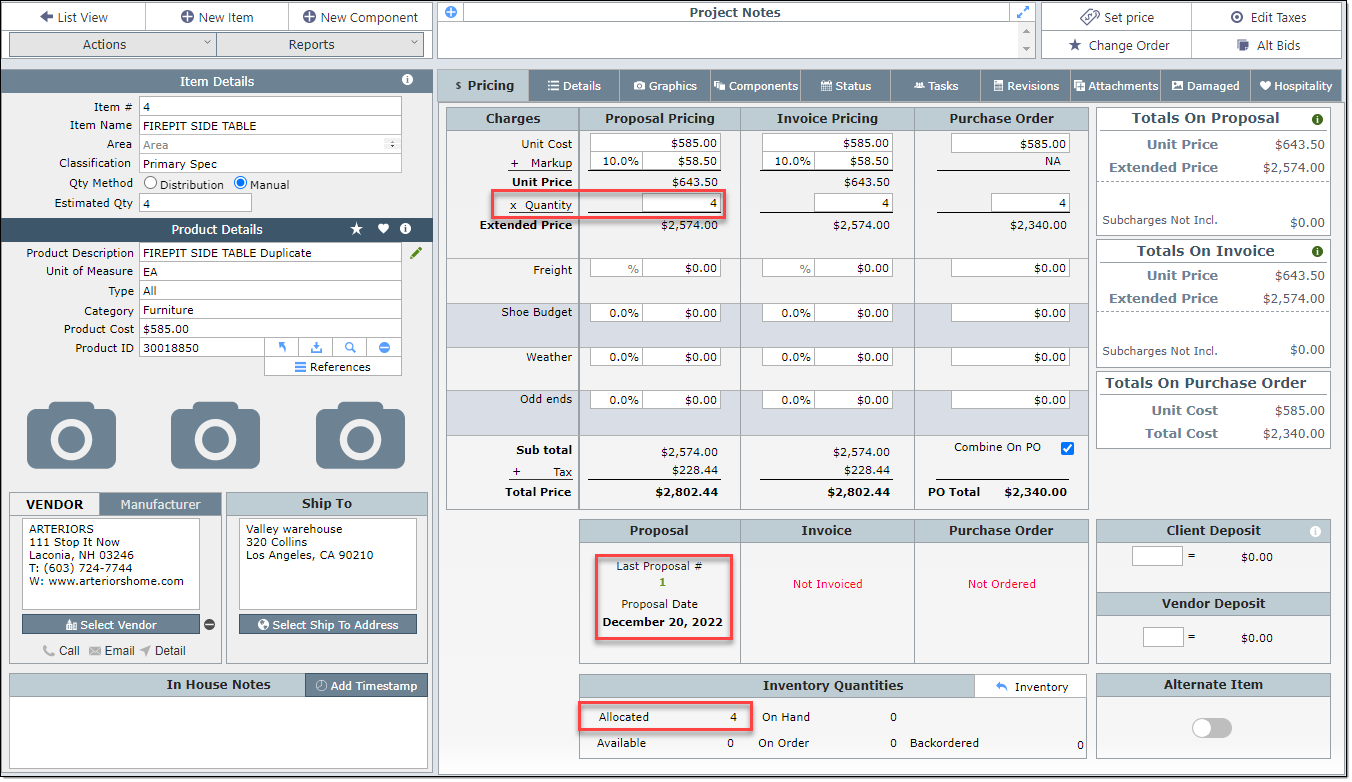Click Purchase Order unit cost field
Image resolution: width=1352 pixels, height=782 pixels.
pos(1010,144)
